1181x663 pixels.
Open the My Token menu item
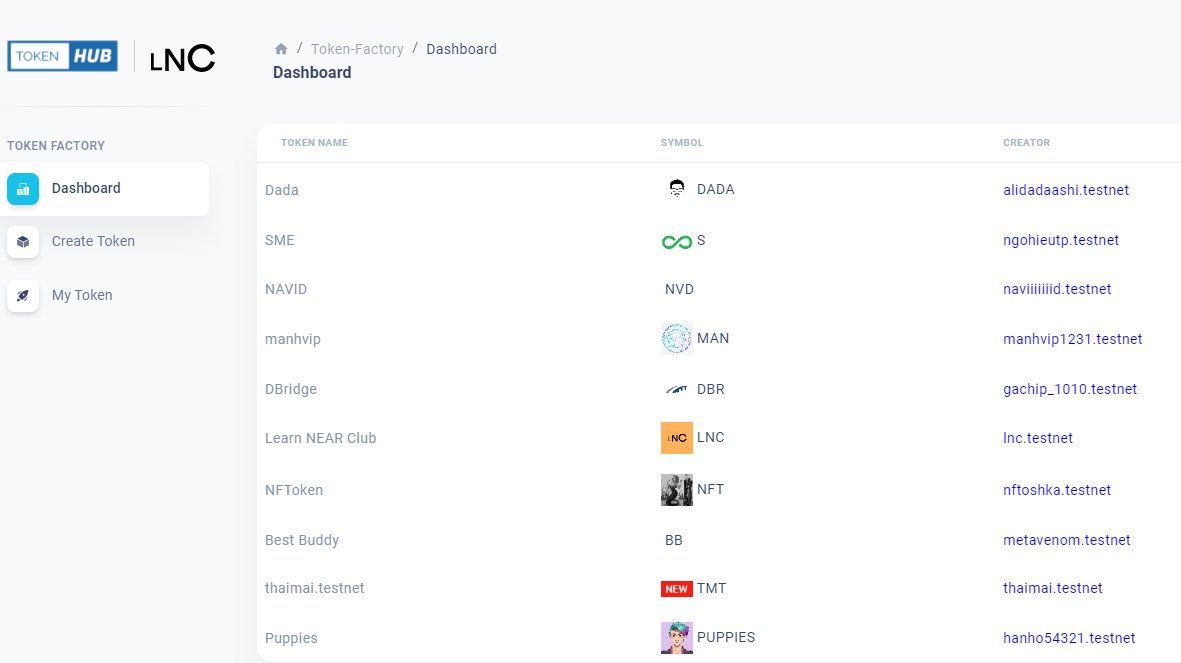(82, 295)
